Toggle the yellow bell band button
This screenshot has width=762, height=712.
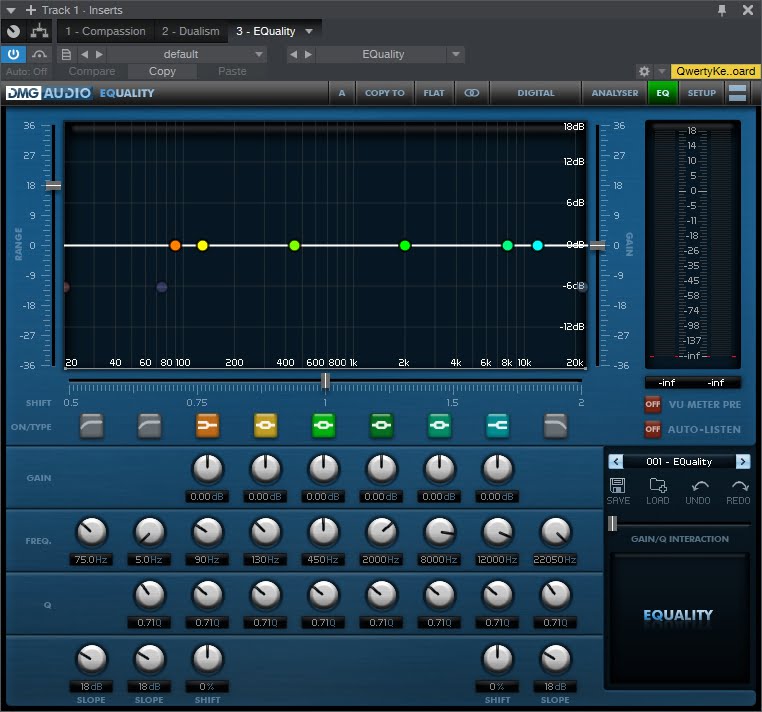265,426
